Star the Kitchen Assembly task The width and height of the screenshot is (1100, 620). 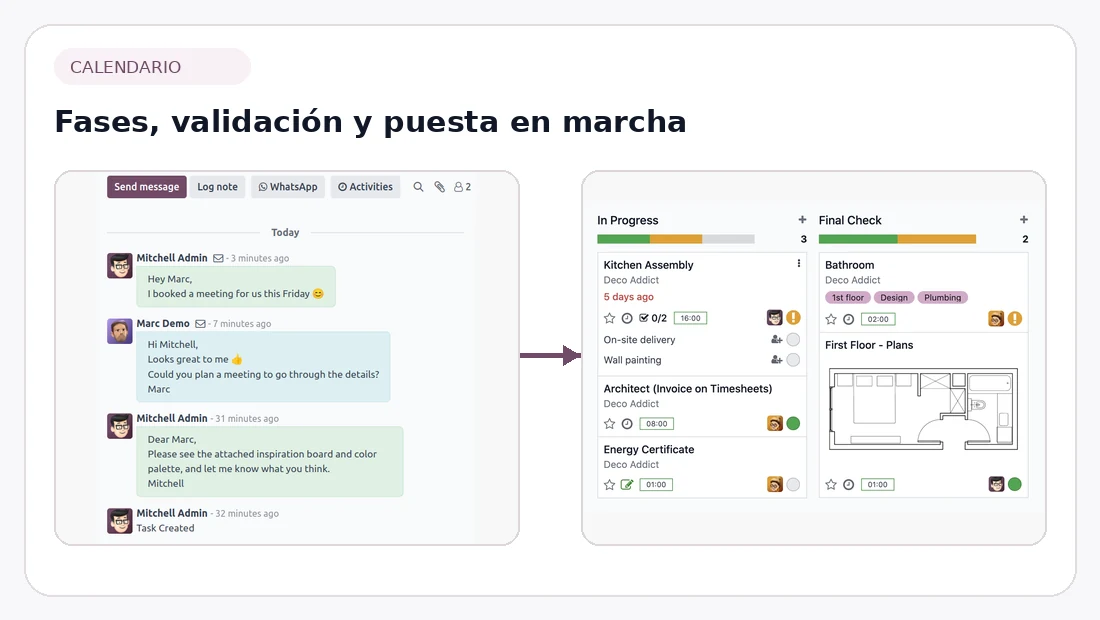609,318
